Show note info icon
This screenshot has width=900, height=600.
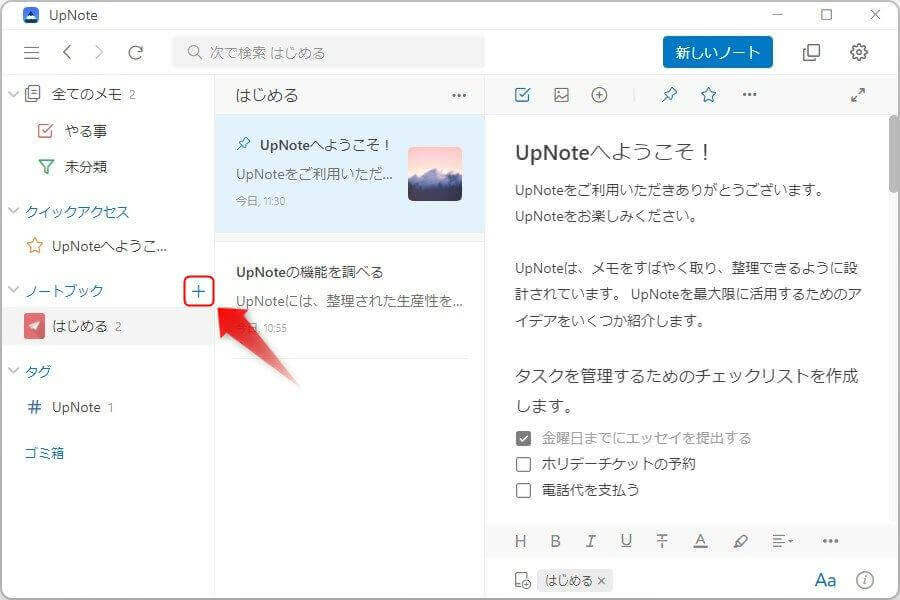coord(865,580)
